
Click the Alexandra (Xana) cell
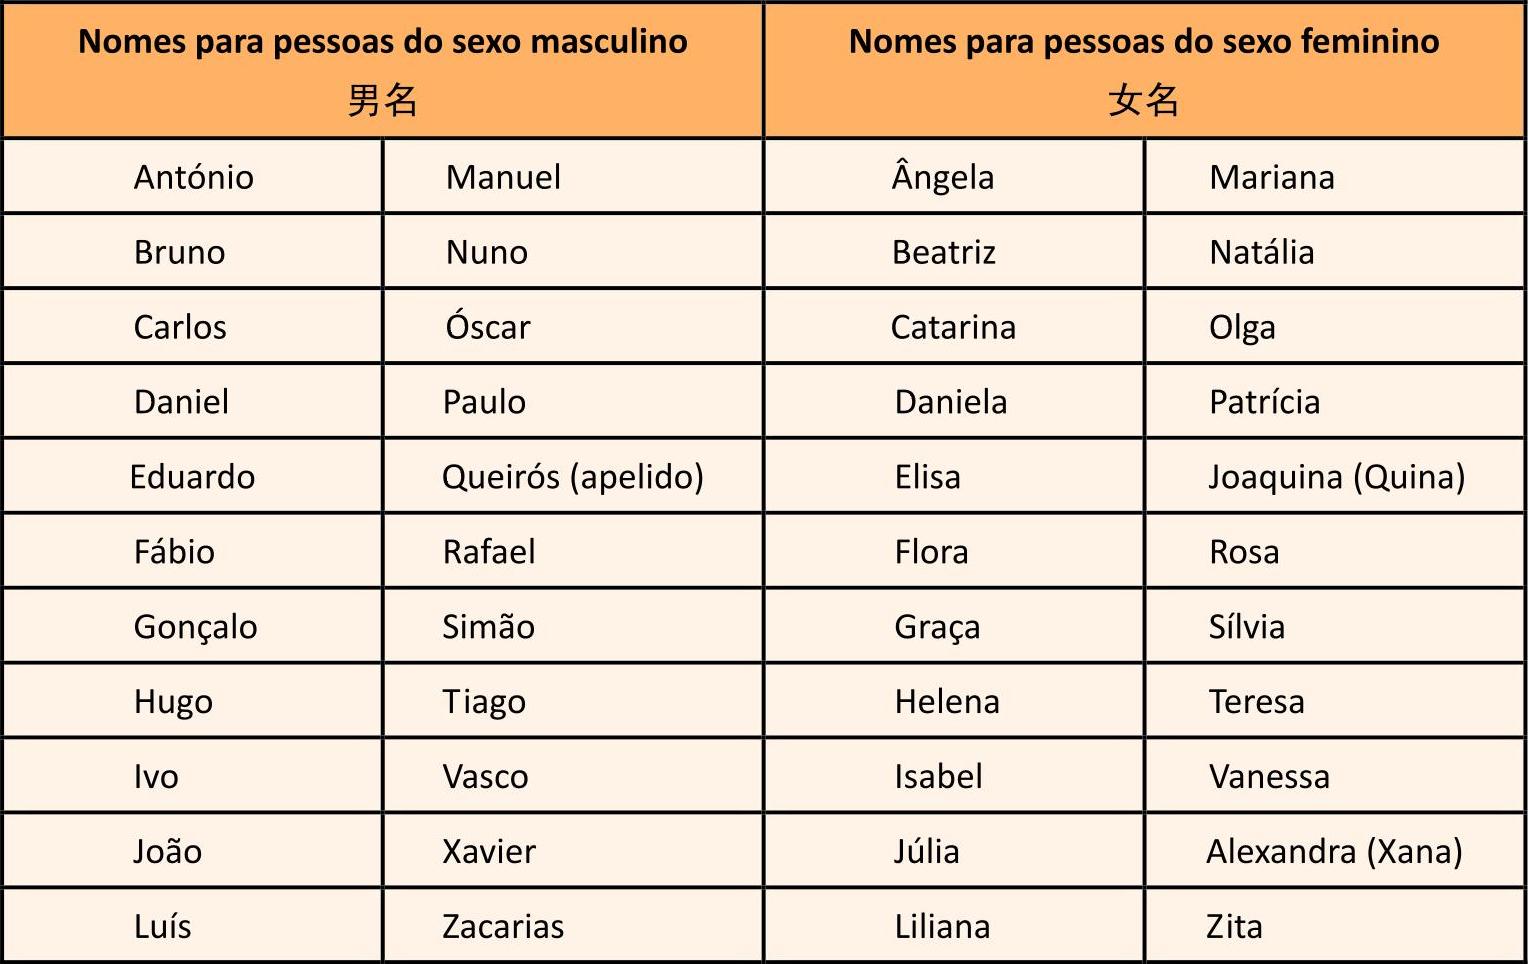[1334, 852]
